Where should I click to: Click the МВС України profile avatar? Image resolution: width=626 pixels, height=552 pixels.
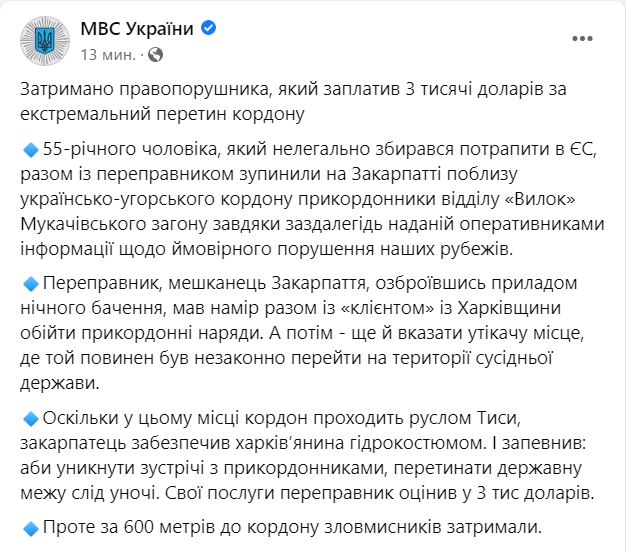coord(44,40)
